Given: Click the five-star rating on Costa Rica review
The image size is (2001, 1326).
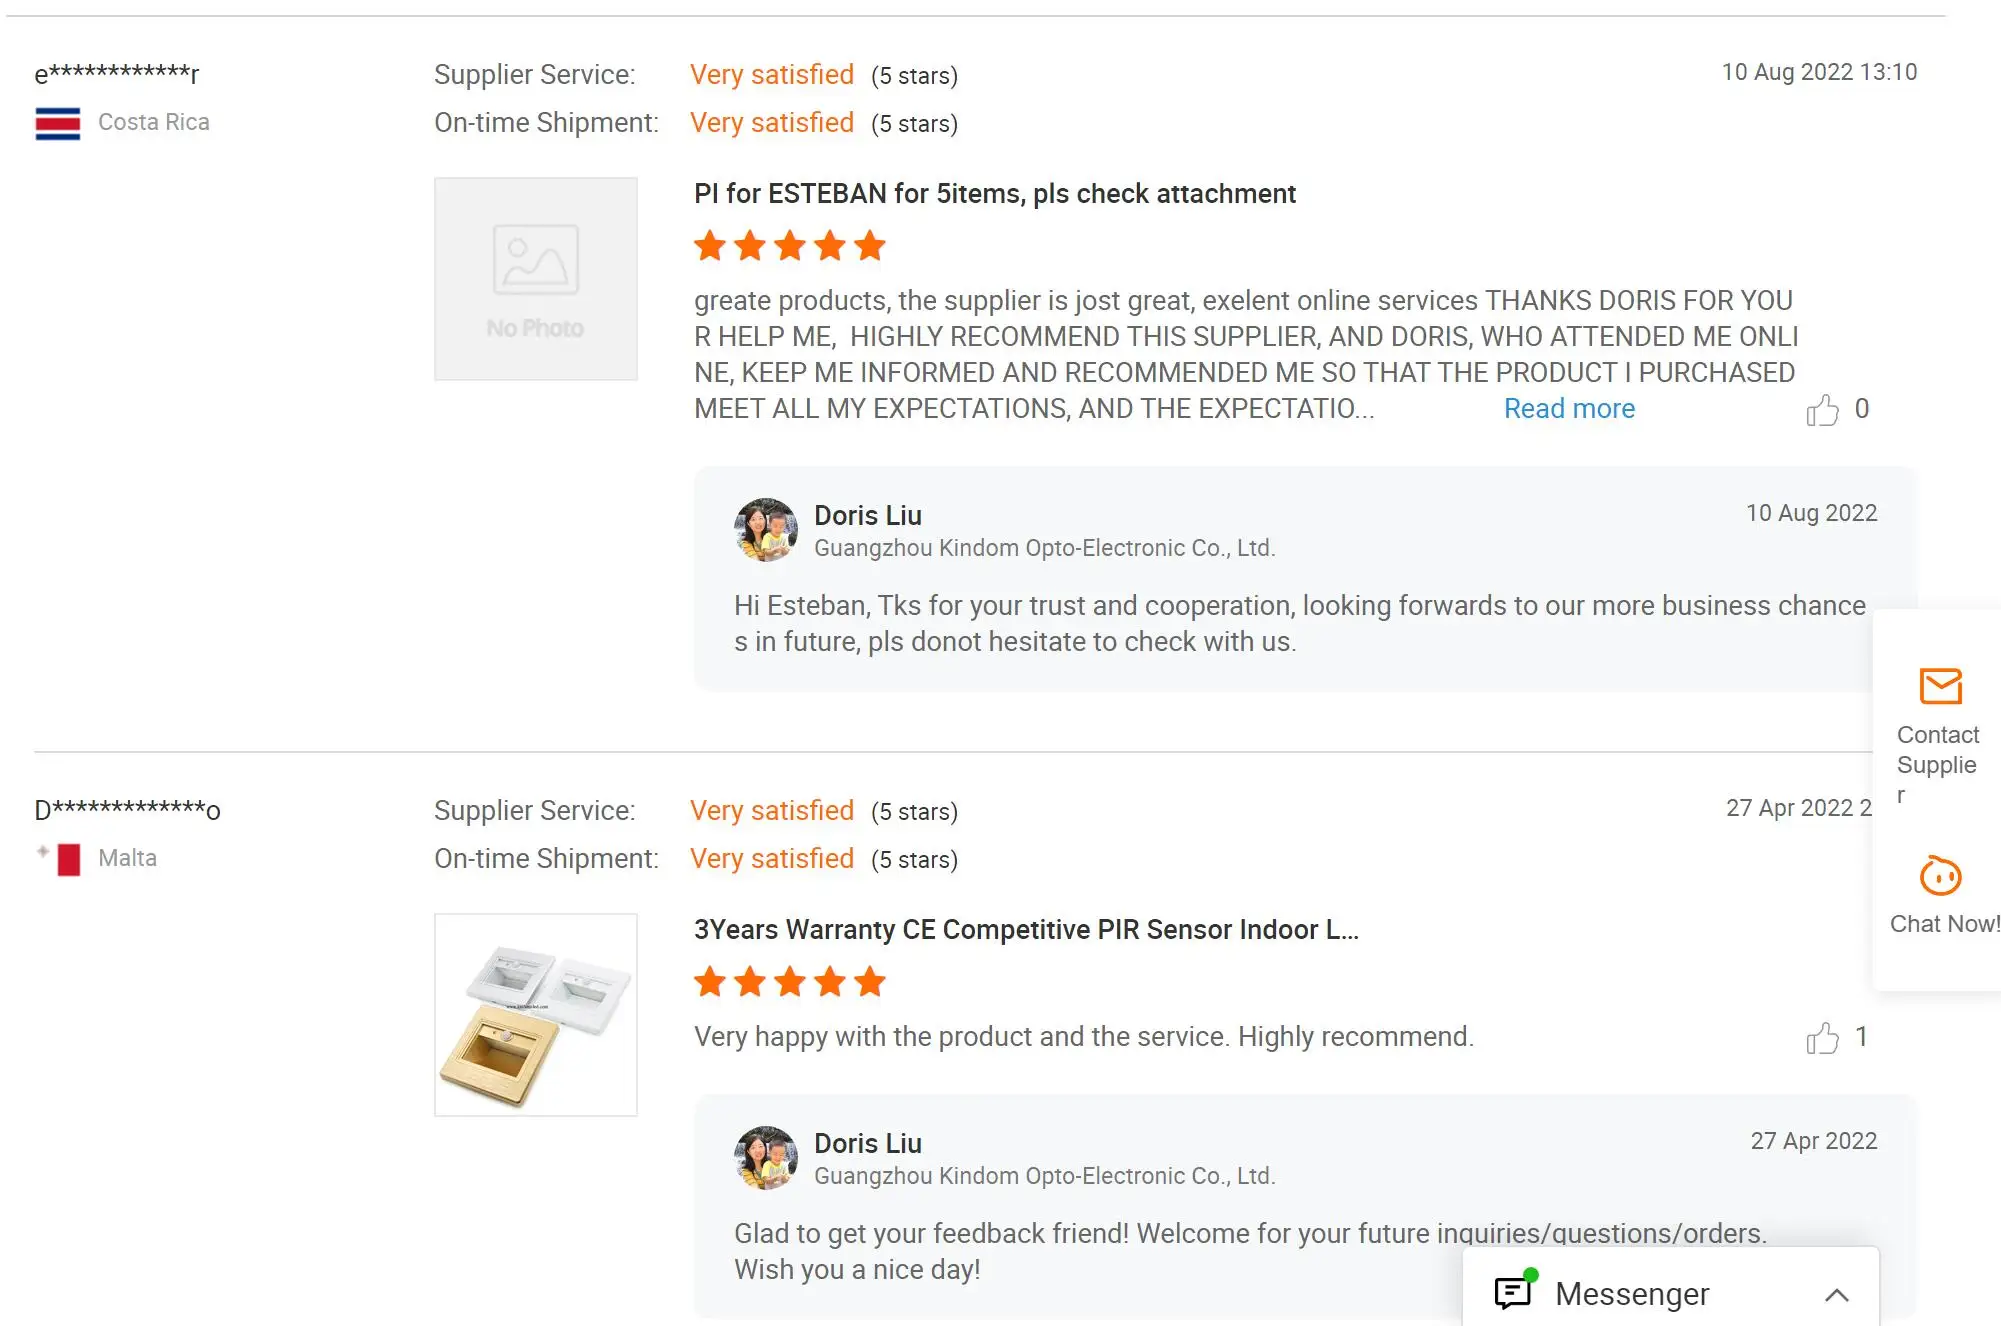Looking at the screenshot, I should click(790, 246).
